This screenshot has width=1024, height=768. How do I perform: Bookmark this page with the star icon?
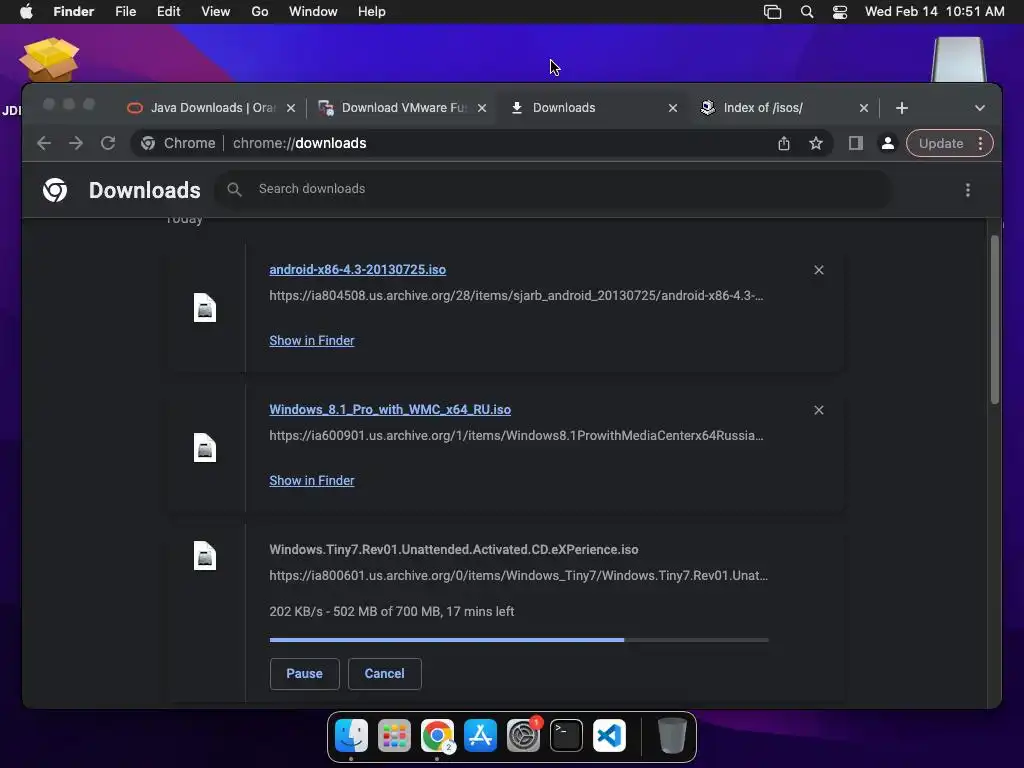coord(816,143)
